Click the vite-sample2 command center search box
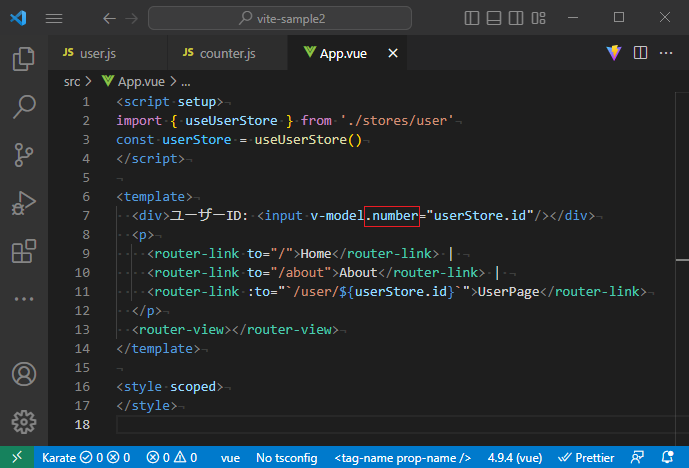Viewport: 689px width, 468px height. [x=280, y=18]
